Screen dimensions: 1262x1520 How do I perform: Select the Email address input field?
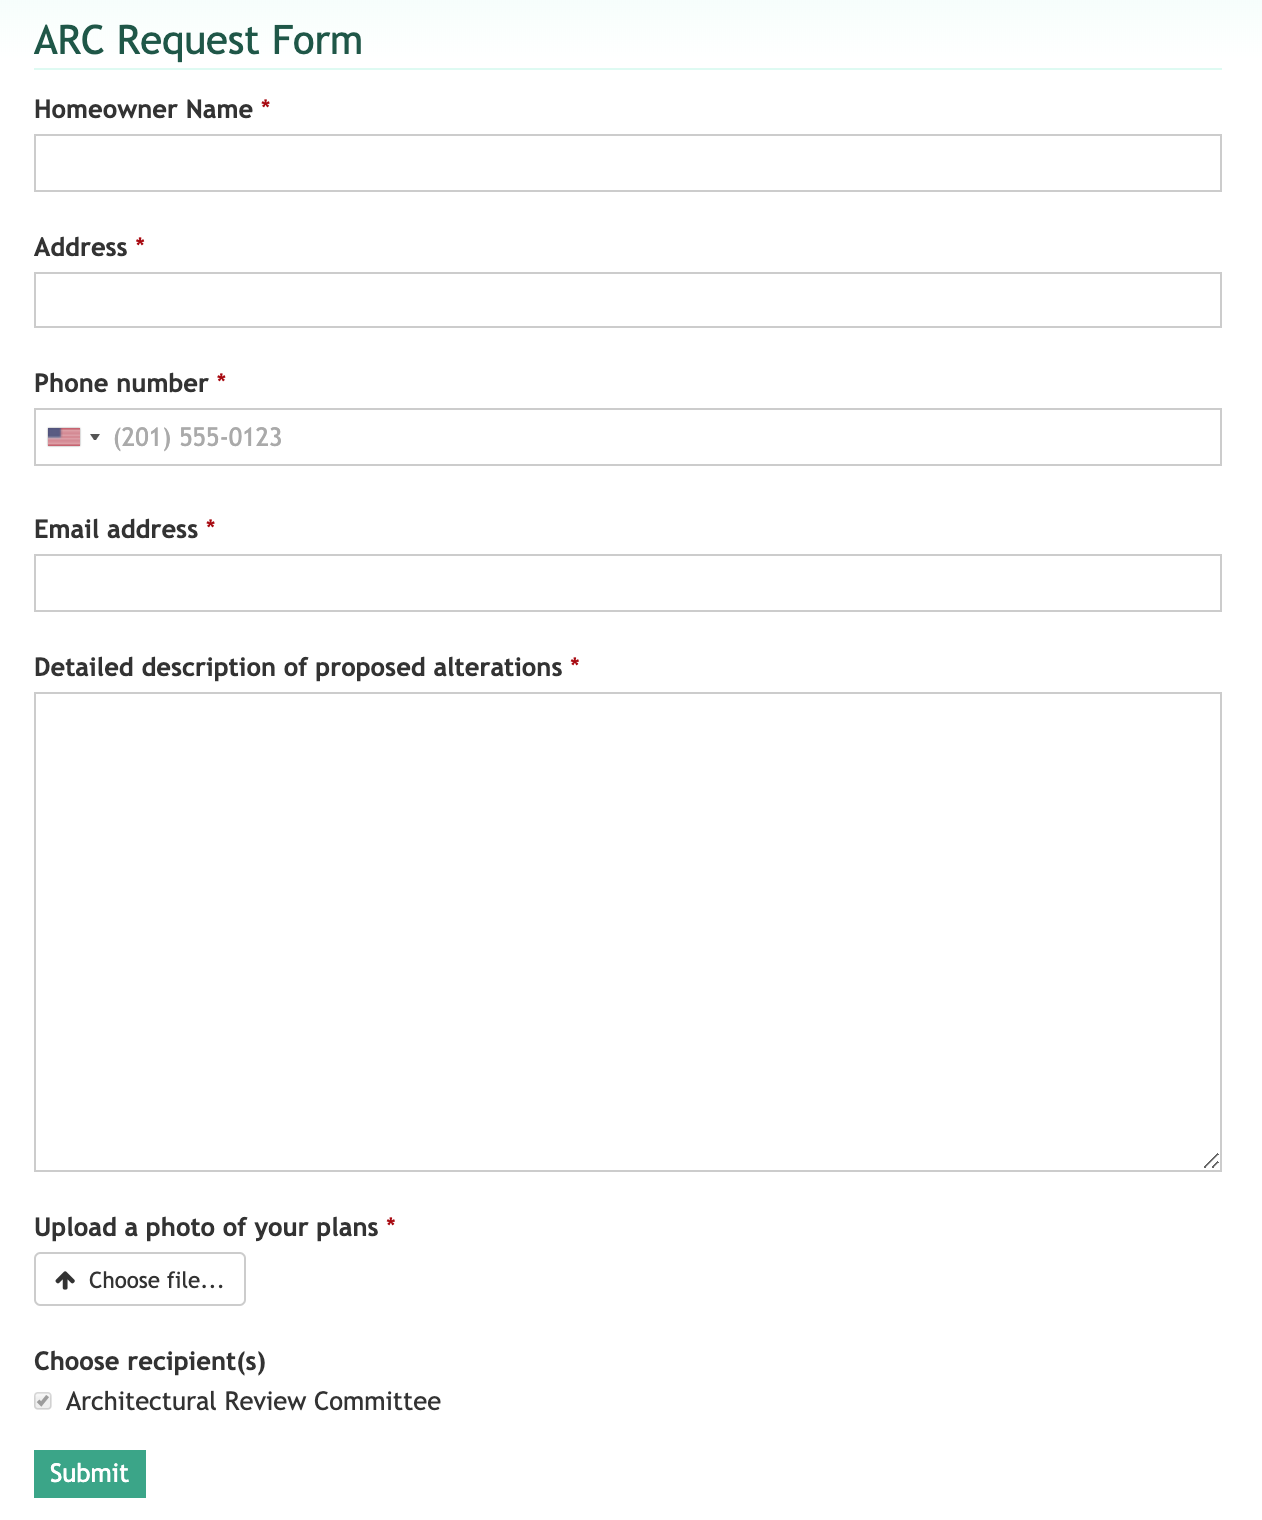tap(627, 583)
